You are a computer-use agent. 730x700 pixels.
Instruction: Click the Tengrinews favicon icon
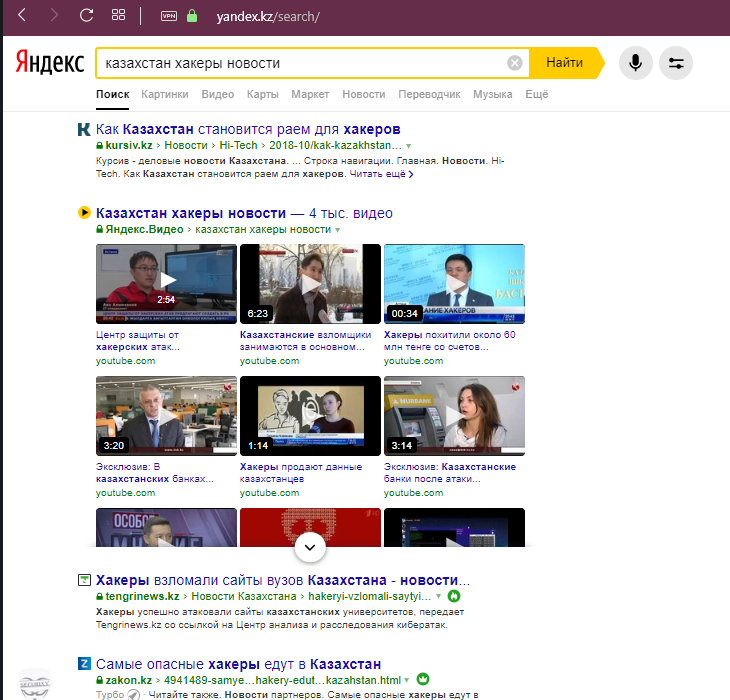tap(84, 580)
